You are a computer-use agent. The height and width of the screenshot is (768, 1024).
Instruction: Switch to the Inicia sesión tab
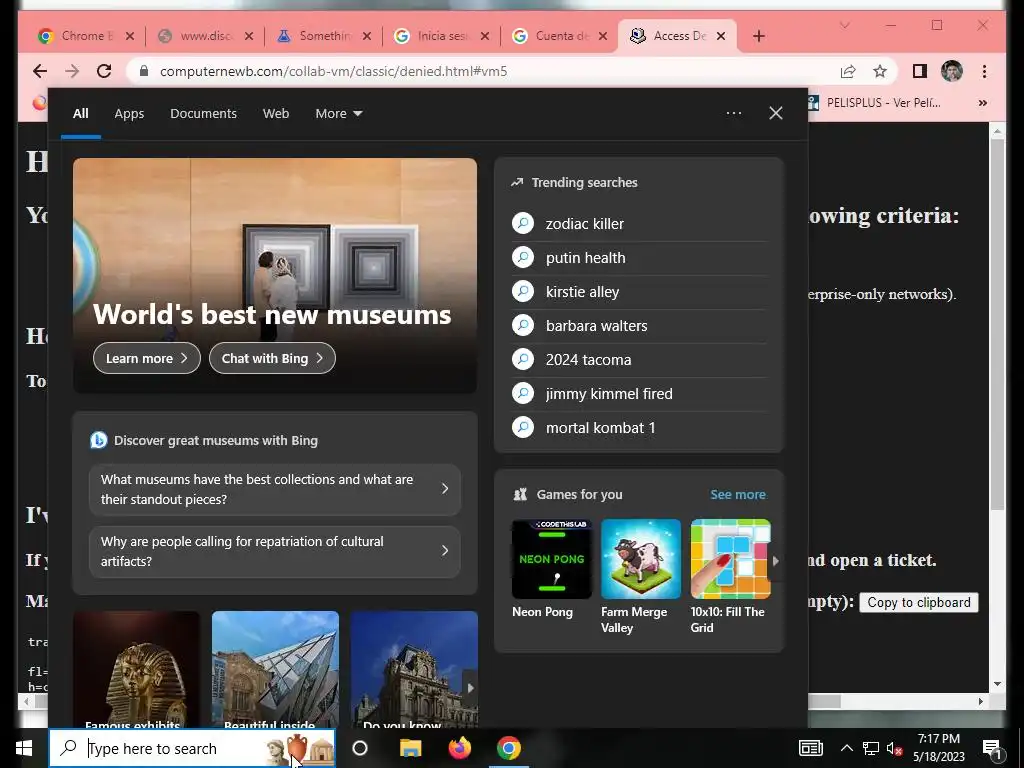(x=441, y=36)
